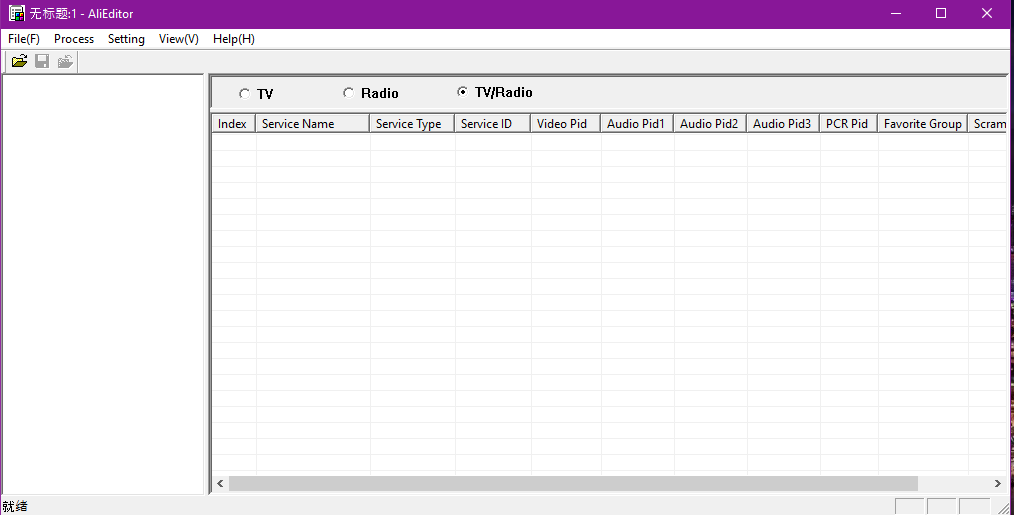Image resolution: width=1014 pixels, height=515 pixels.
Task: Click the Index column header
Action: pyautogui.click(x=233, y=124)
